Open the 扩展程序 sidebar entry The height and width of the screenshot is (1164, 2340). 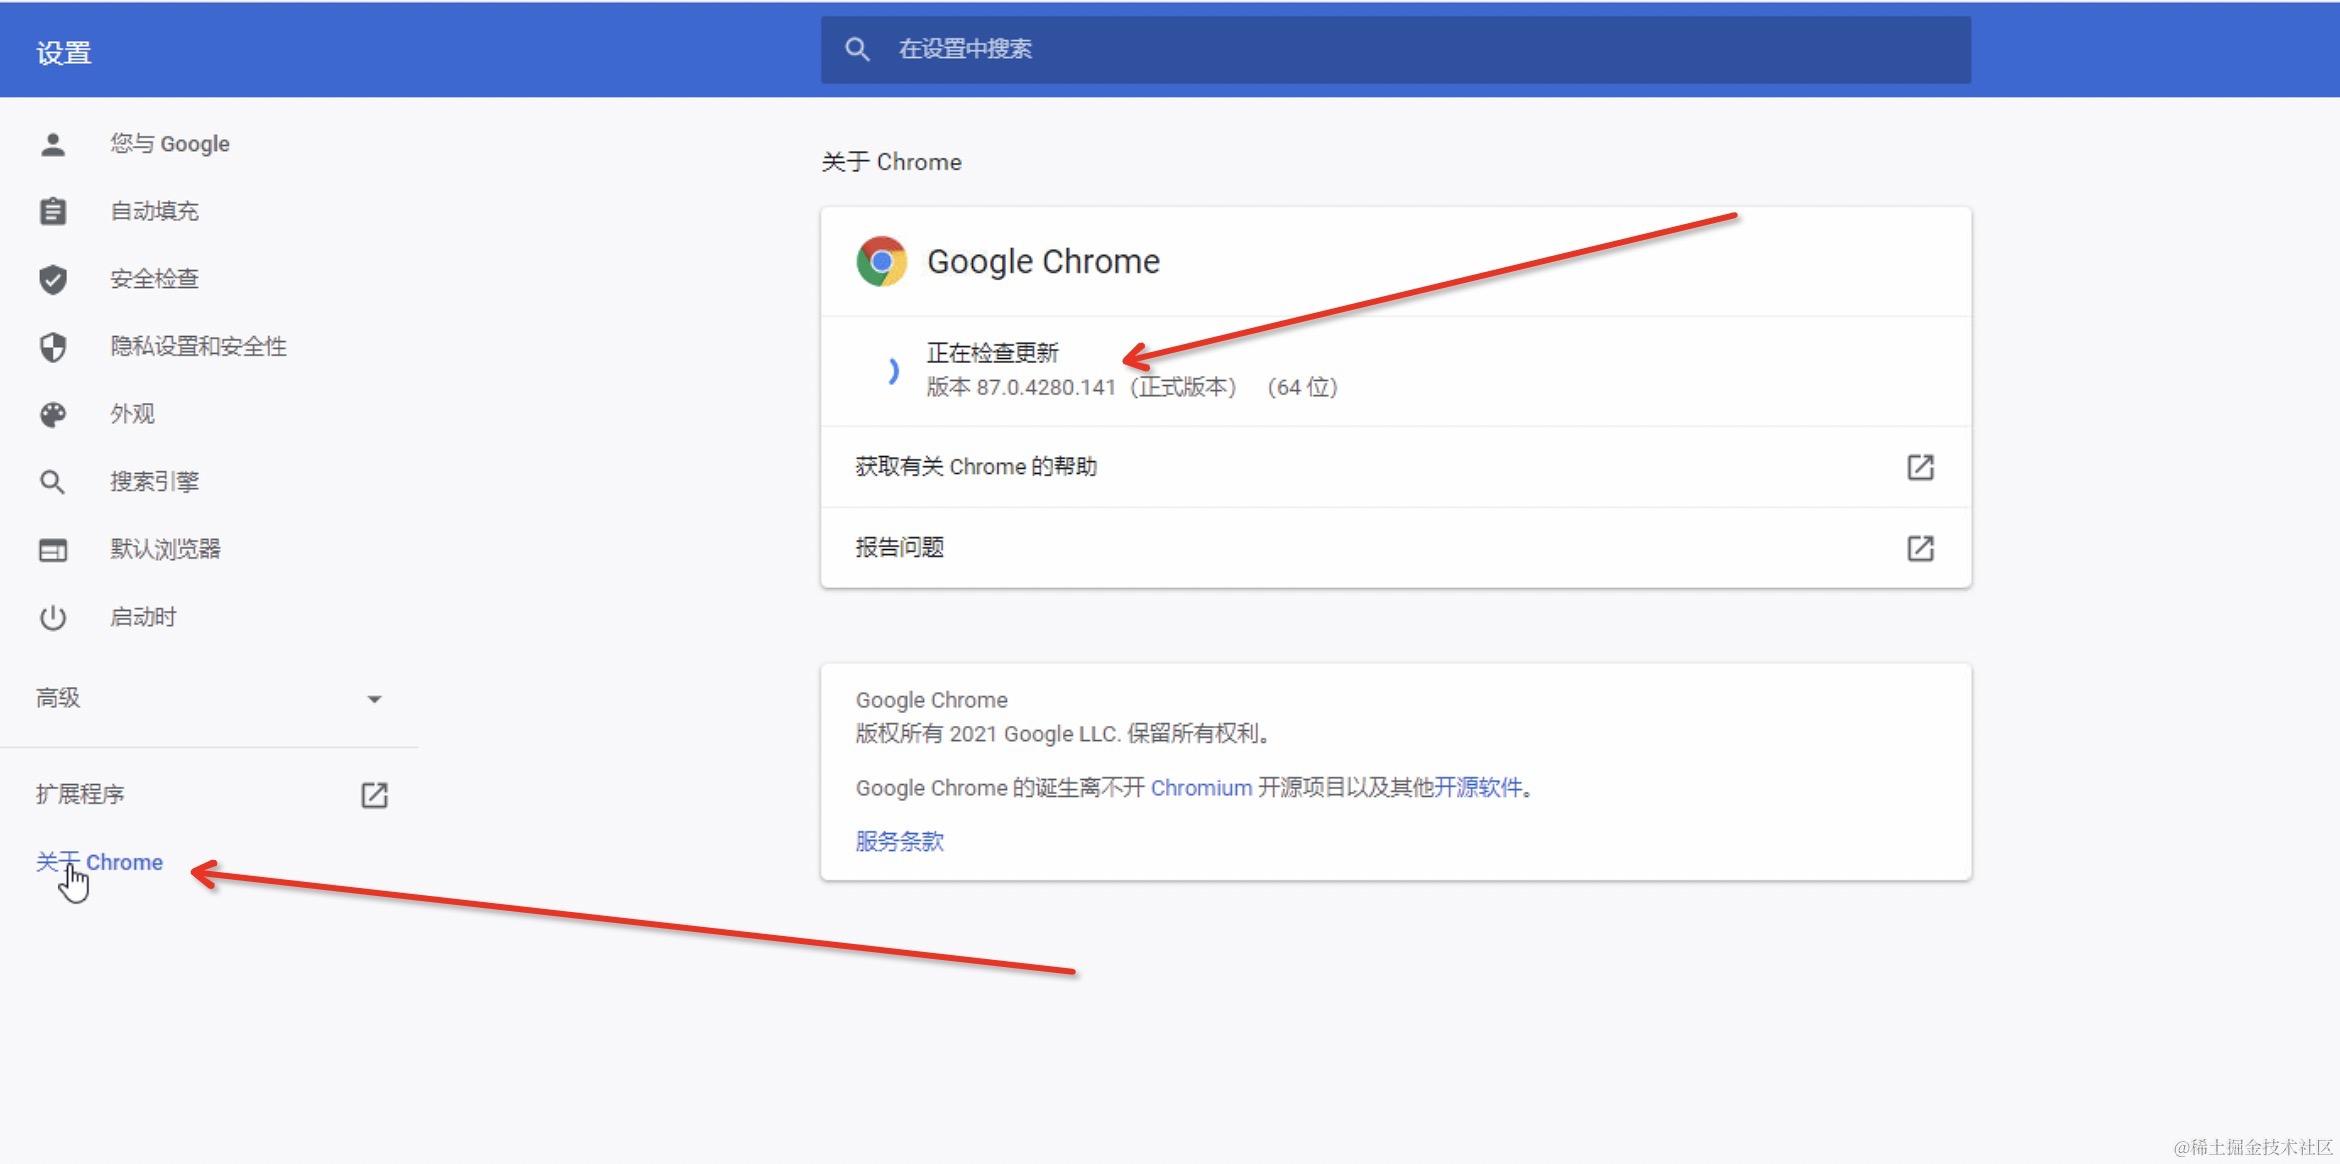pyautogui.click(x=81, y=795)
